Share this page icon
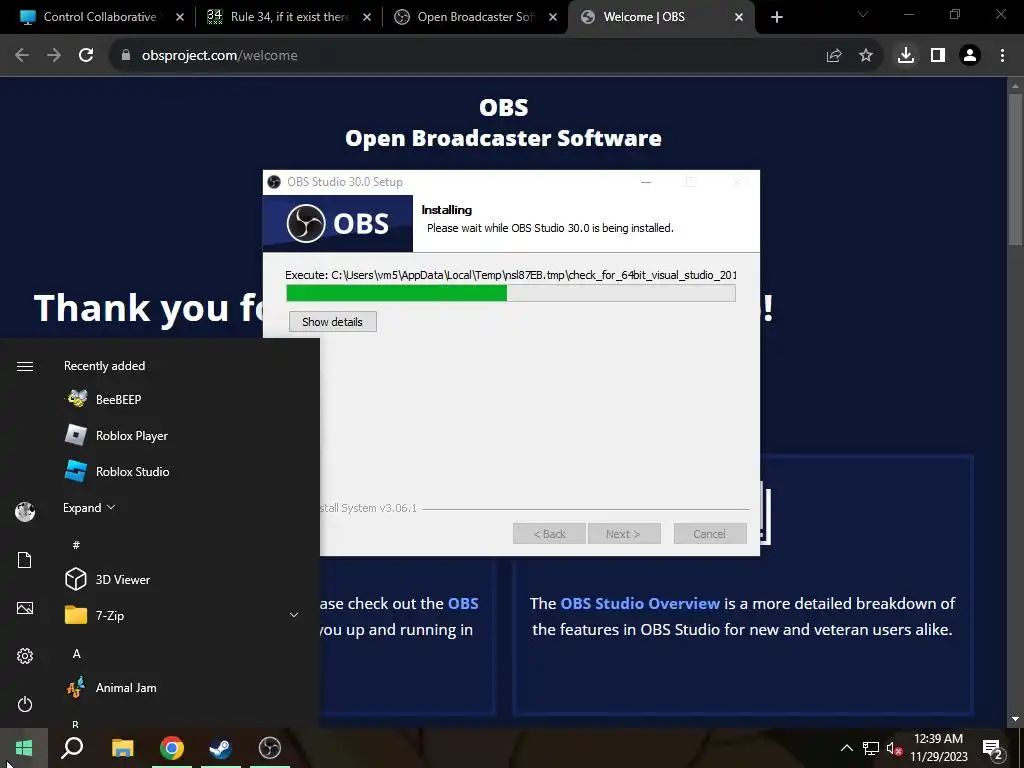1024x768 pixels. [834, 56]
